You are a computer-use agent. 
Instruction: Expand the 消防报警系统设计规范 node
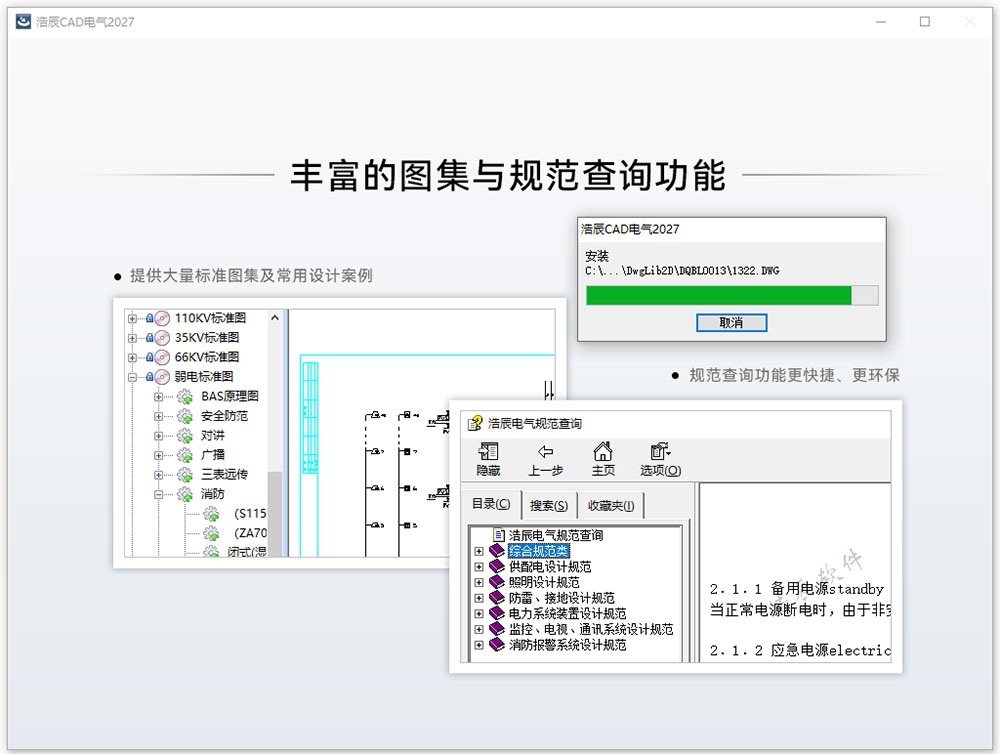coord(479,645)
